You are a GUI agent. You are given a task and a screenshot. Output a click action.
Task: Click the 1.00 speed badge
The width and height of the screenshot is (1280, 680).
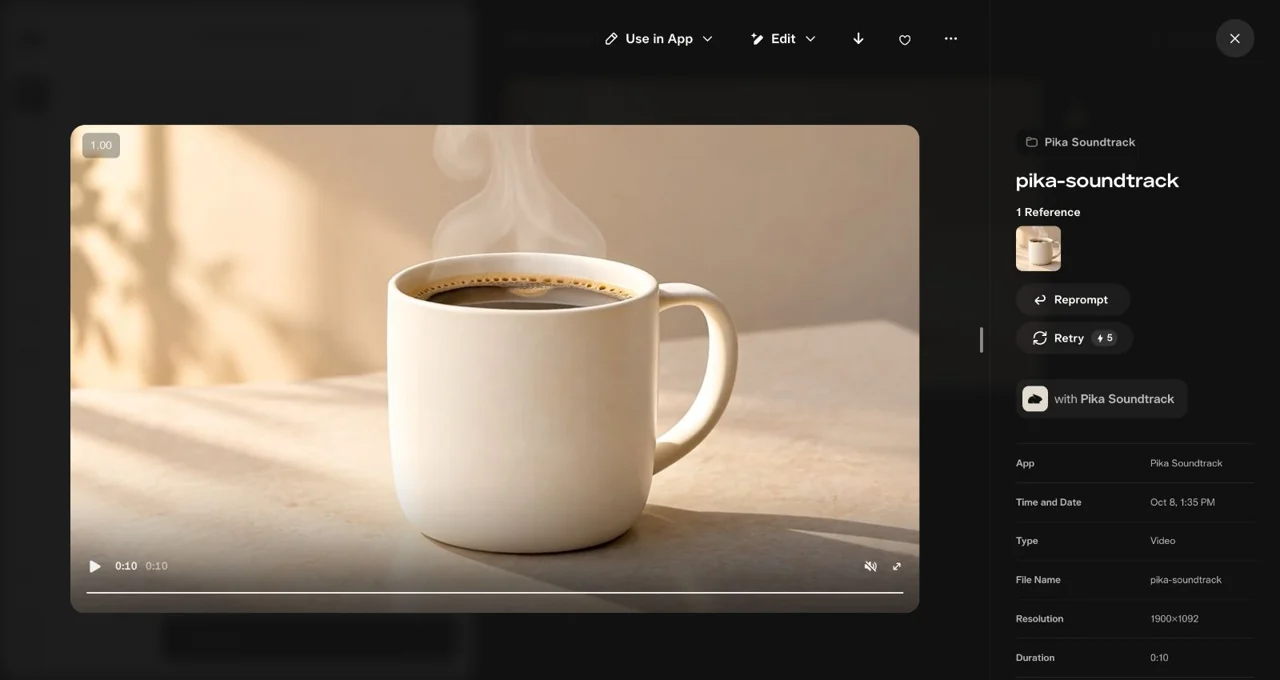coord(101,145)
